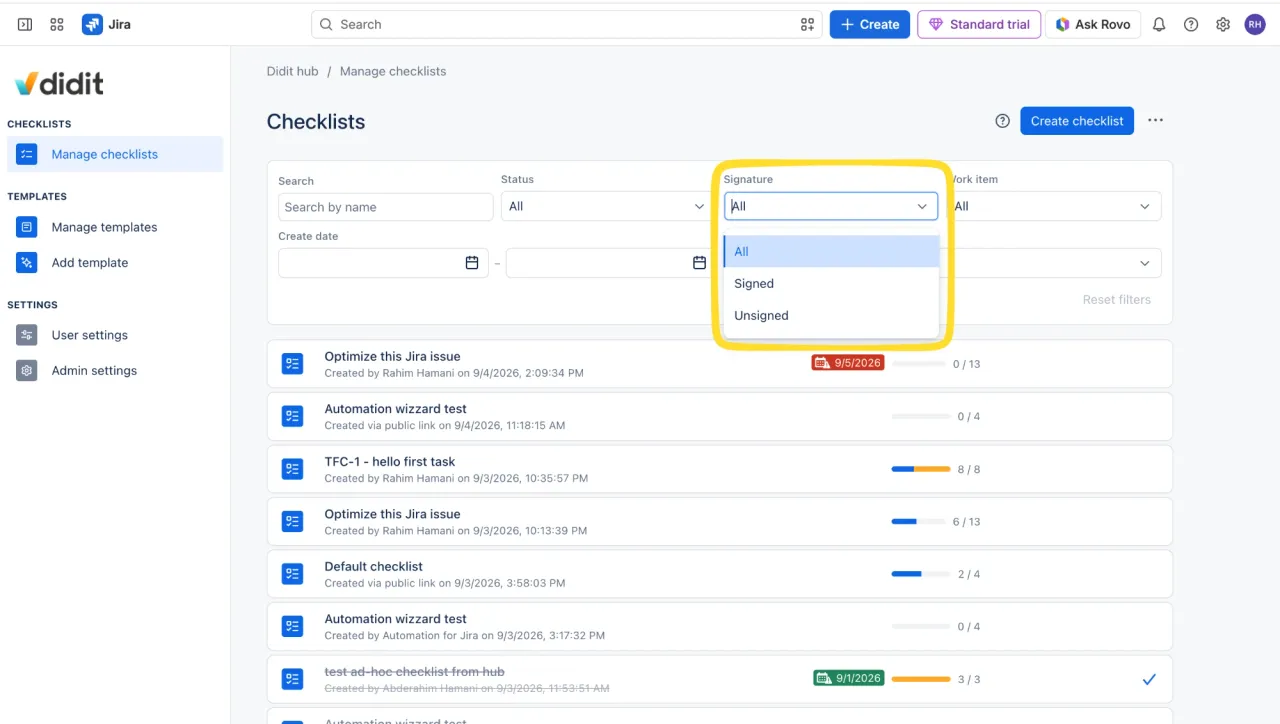Click progress bar showing 3 / 3

(920, 679)
